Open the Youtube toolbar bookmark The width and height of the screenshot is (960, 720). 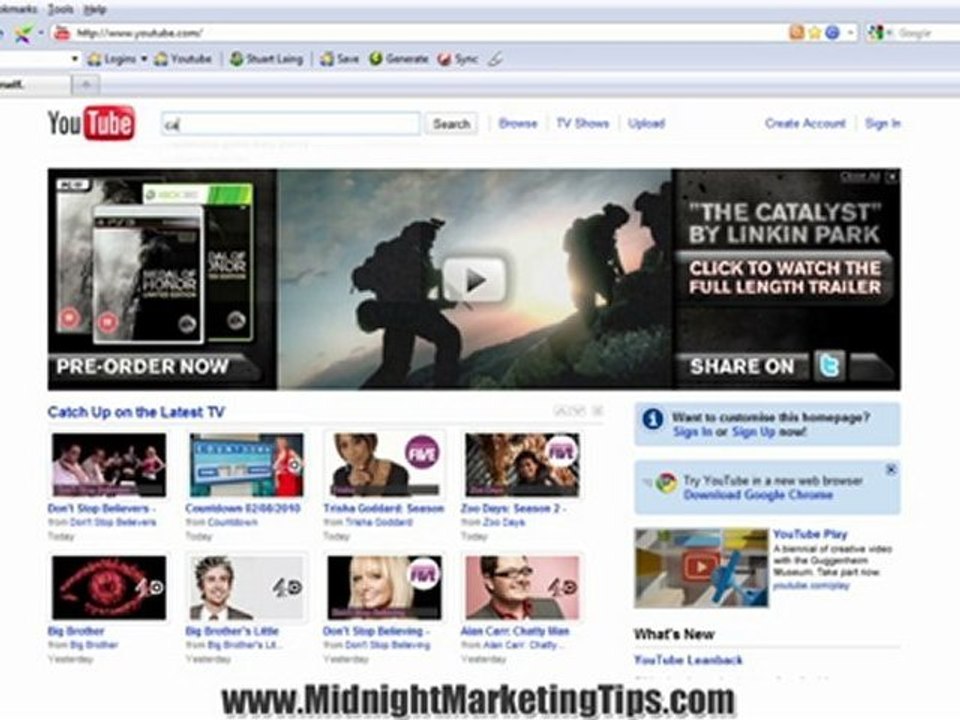coord(183,59)
